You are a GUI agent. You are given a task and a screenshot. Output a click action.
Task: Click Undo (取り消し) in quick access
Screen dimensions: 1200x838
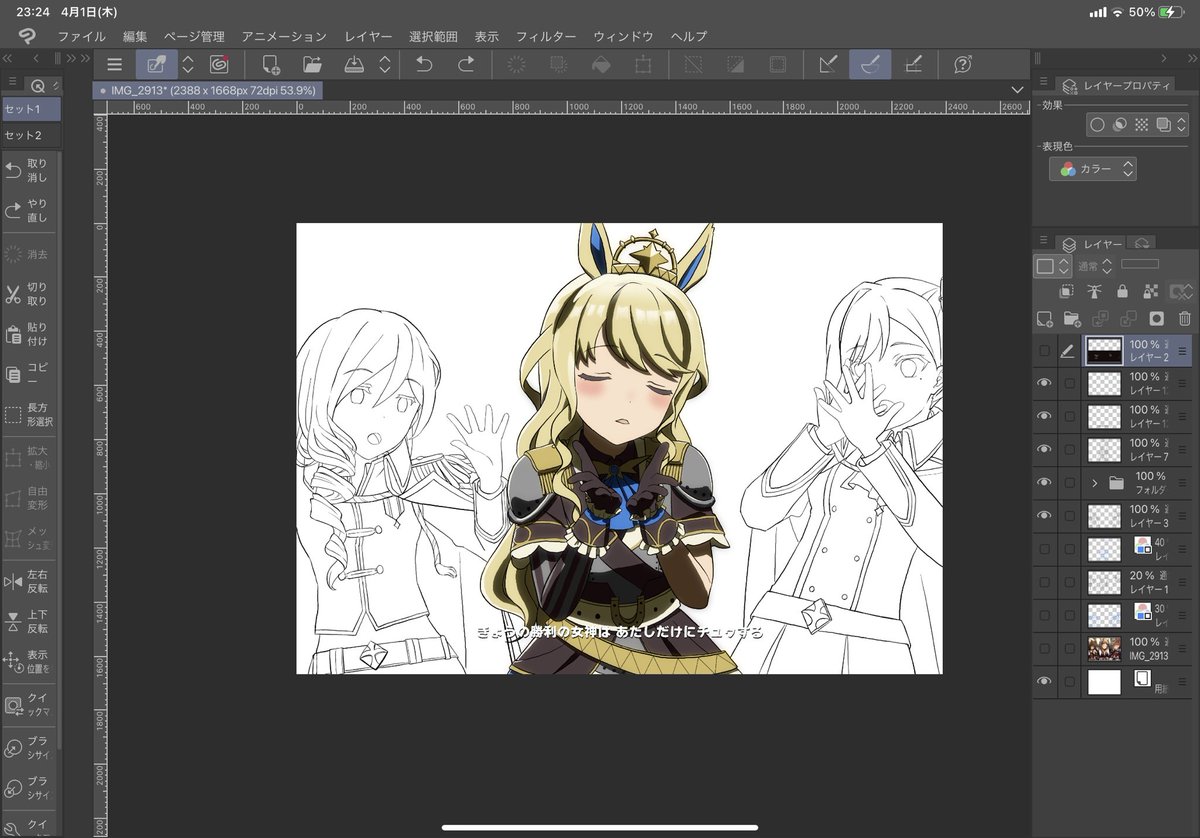28,170
